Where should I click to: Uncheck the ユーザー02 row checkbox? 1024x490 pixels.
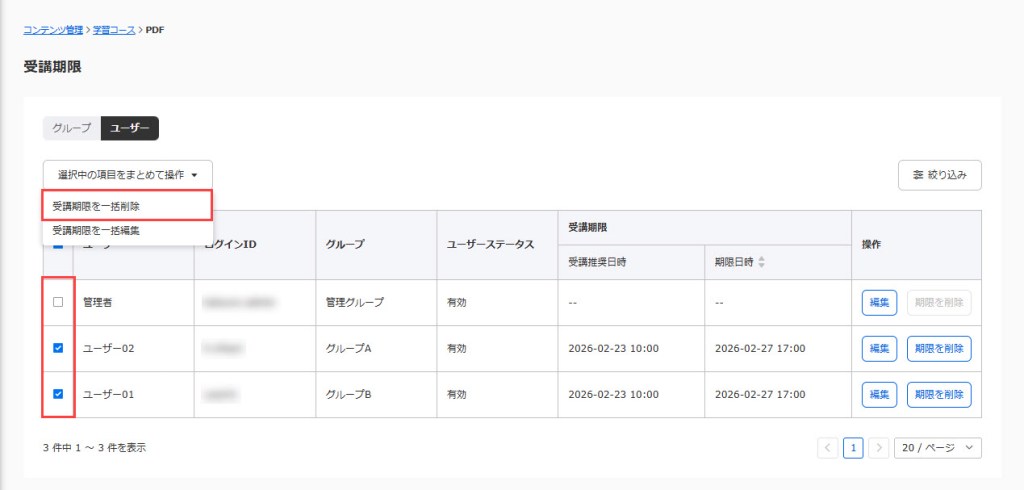pos(58,348)
